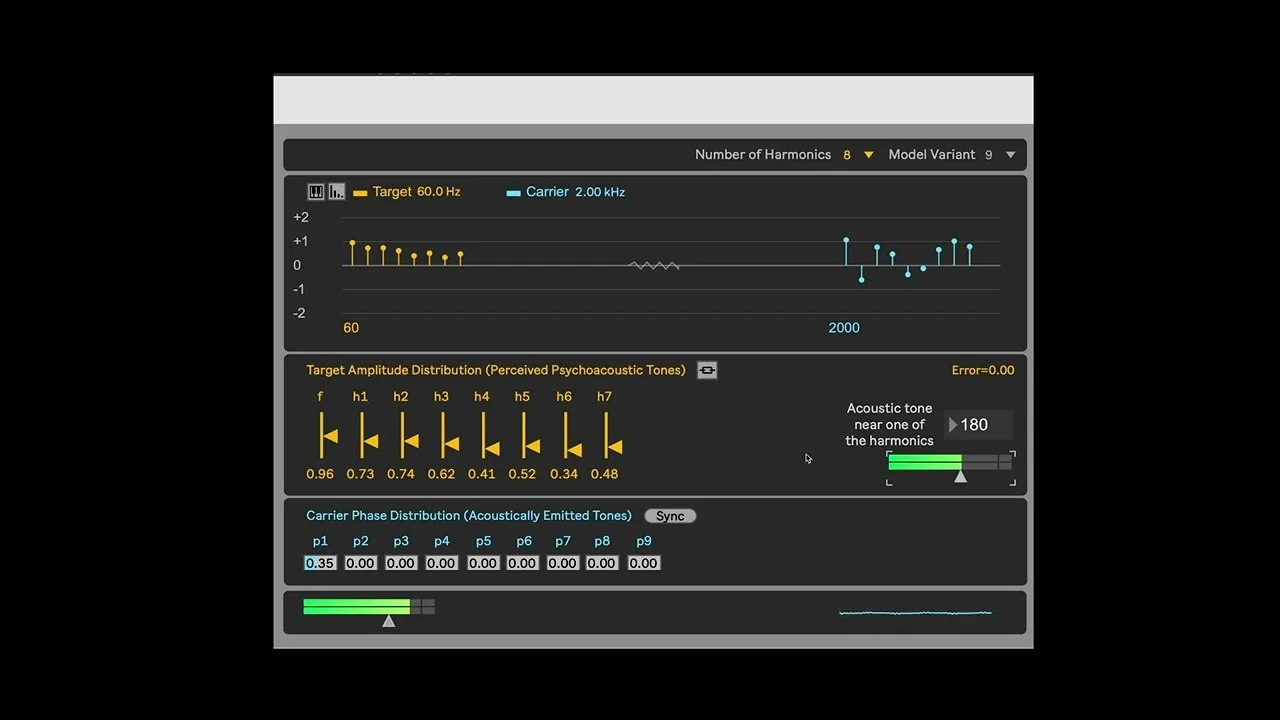Open the Number of Harmonics dropdown arrow

(x=868, y=155)
